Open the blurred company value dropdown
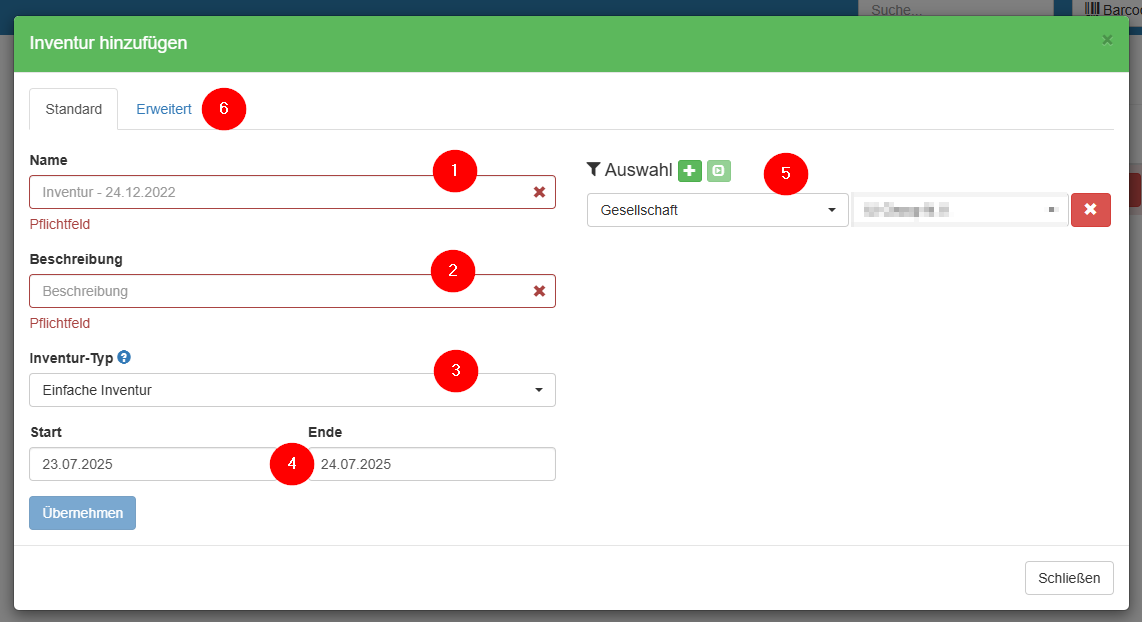This screenshot has width=1142, height=622. tap(959, 210)
